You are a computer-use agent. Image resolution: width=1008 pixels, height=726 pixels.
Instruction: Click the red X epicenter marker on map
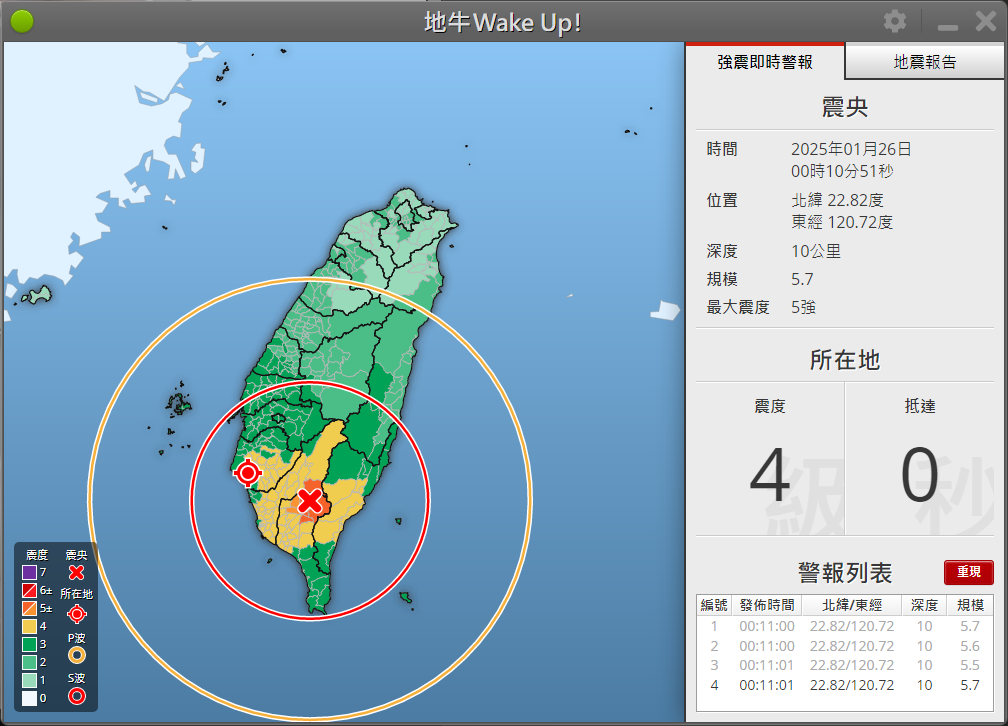tap(310, 500)
